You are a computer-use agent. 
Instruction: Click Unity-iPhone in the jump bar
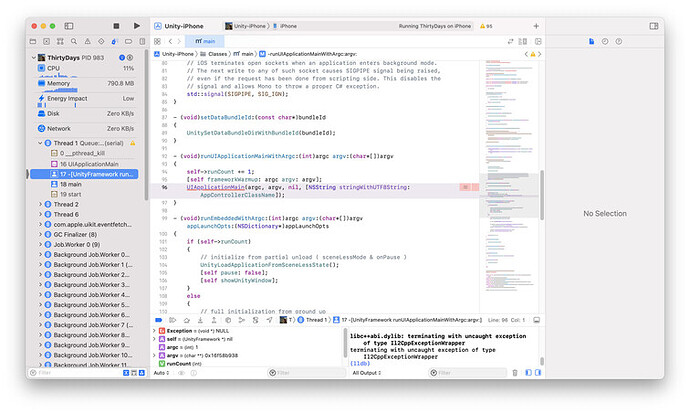174,54
